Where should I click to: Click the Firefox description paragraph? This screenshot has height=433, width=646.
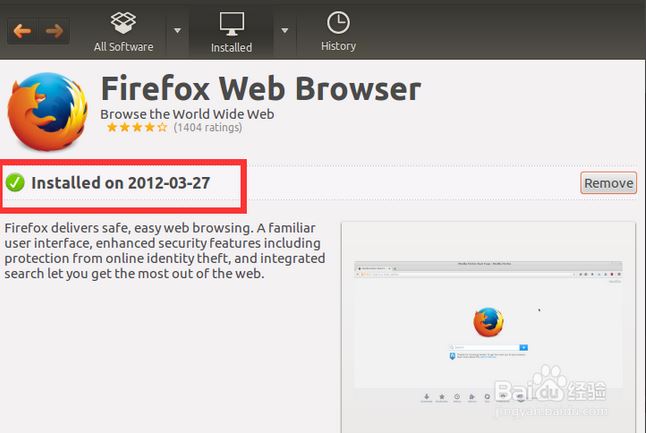(x=165, y=250)
